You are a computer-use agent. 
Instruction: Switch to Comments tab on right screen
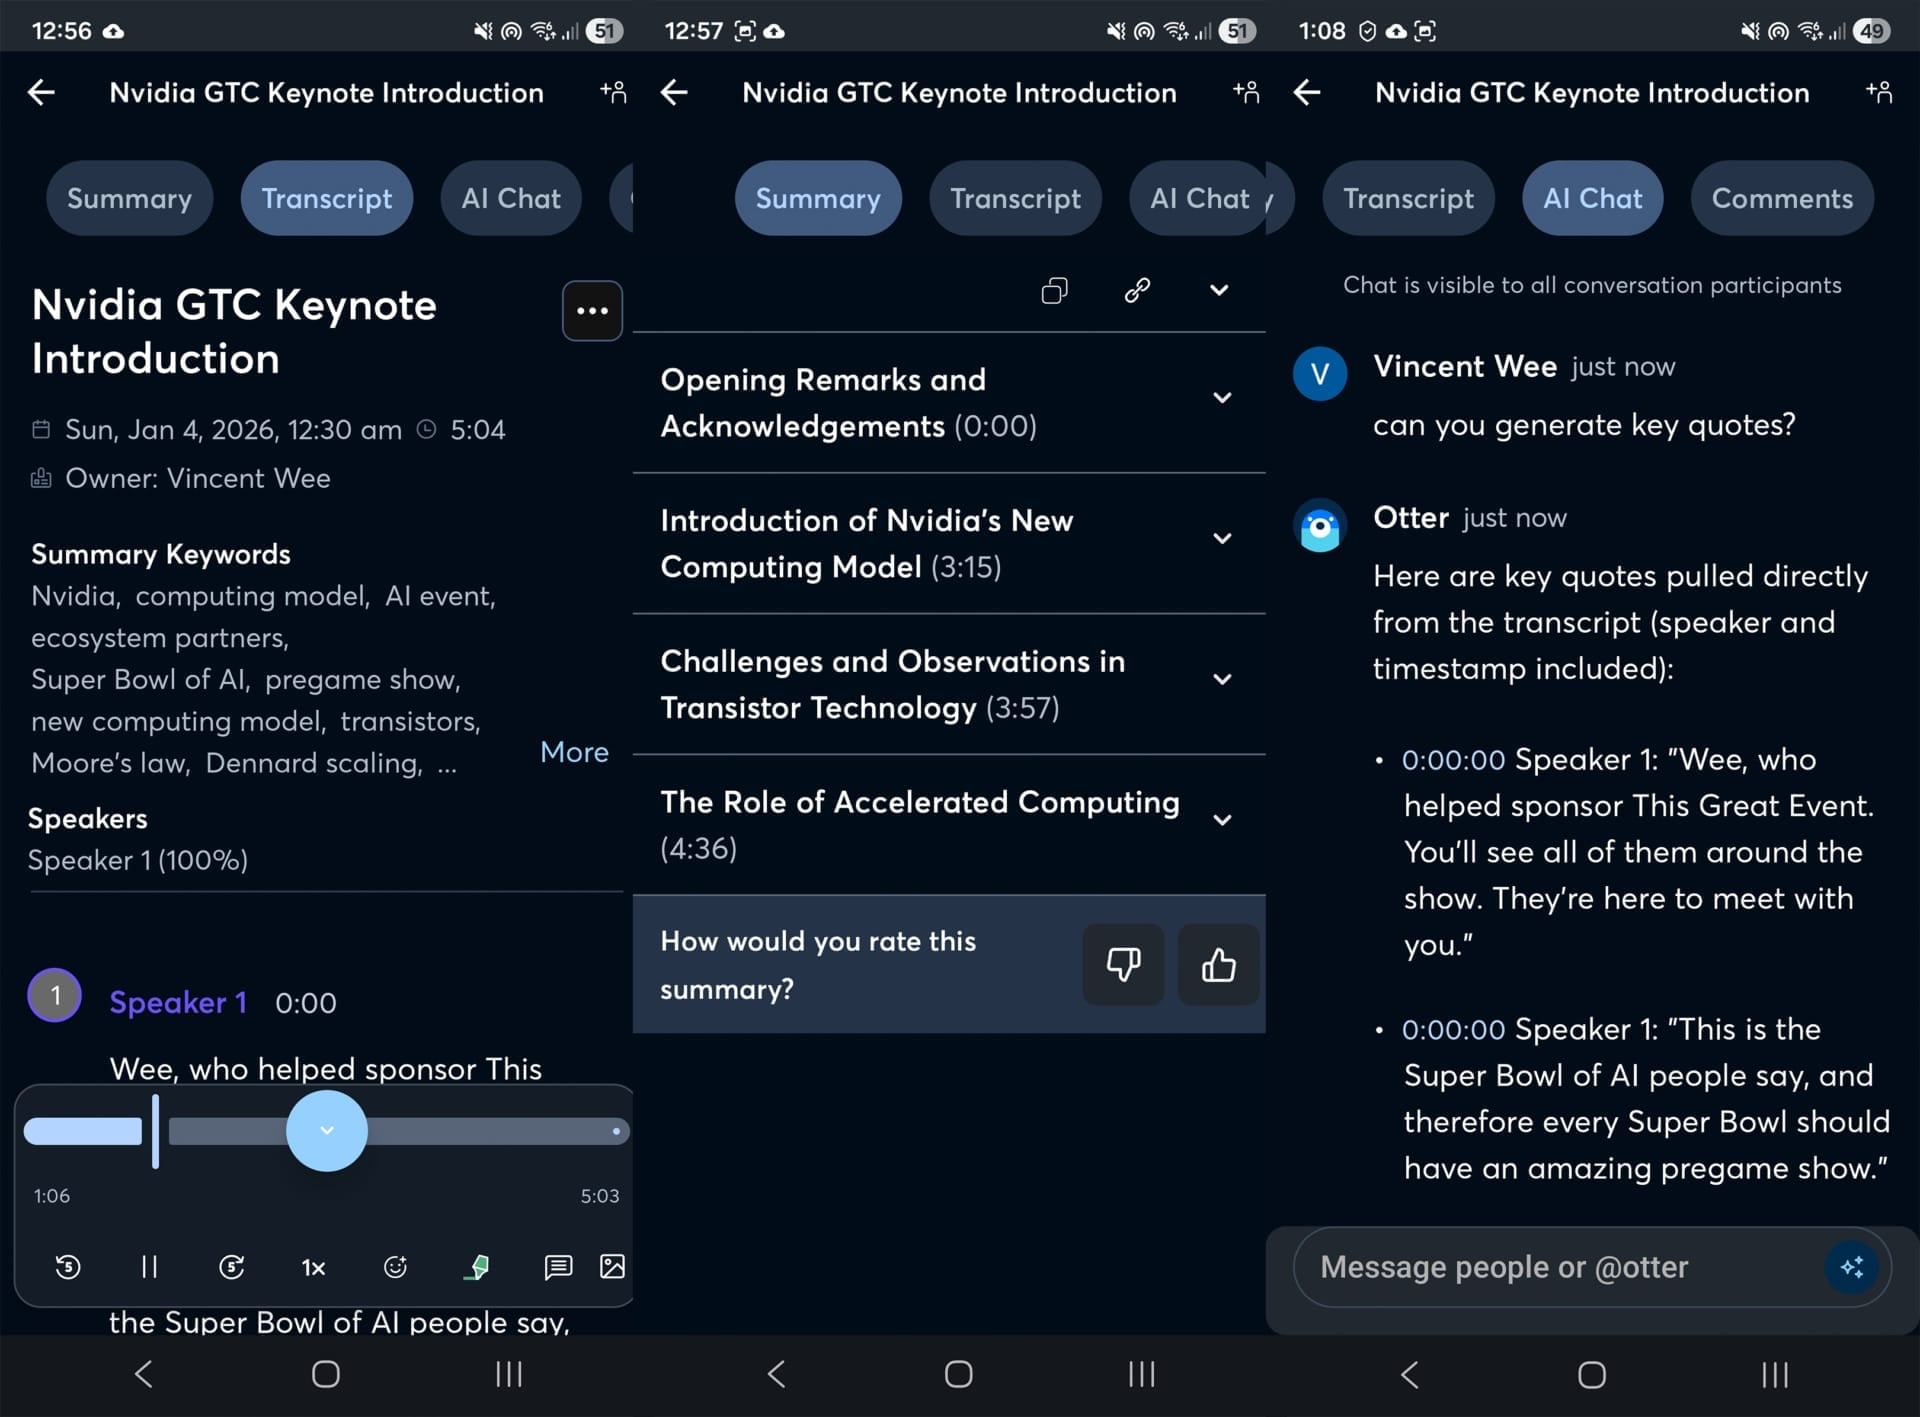[x=1782, y=198]
